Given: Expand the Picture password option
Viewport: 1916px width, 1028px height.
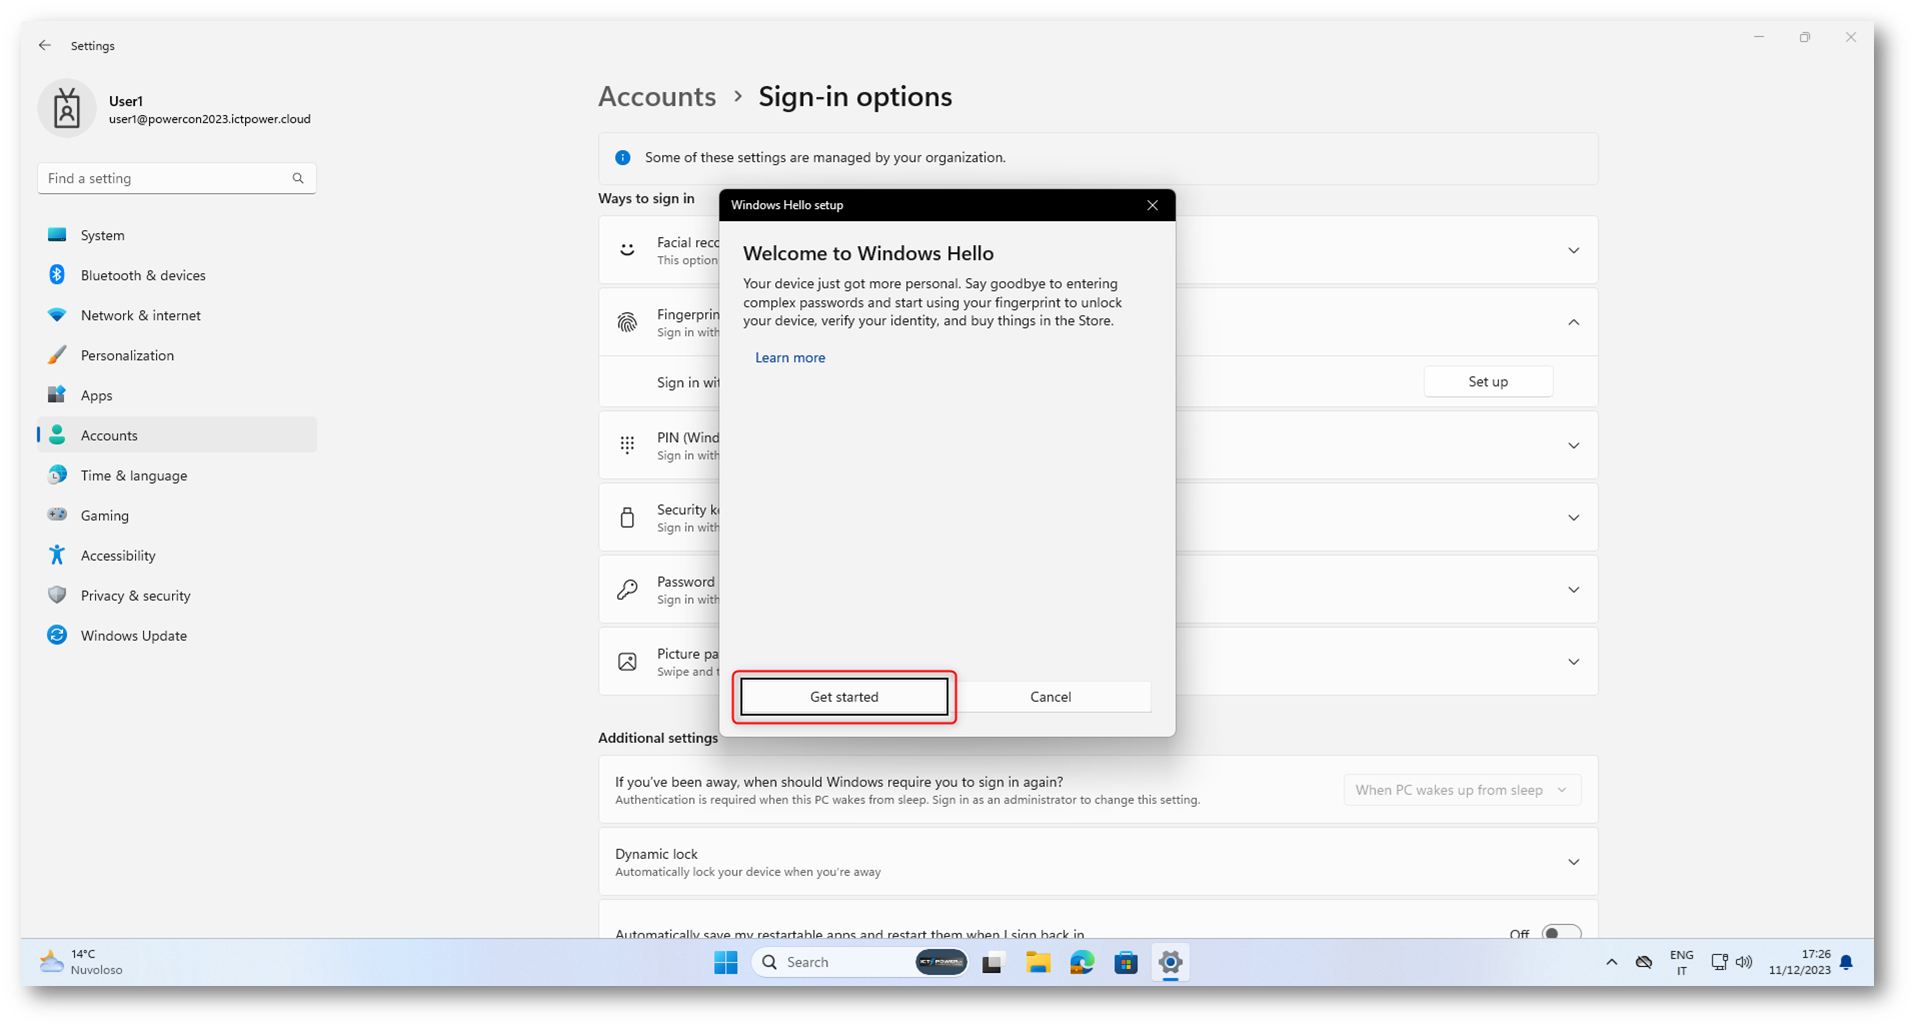Looking at the screenshot, I should click(x=1573, y=662).
